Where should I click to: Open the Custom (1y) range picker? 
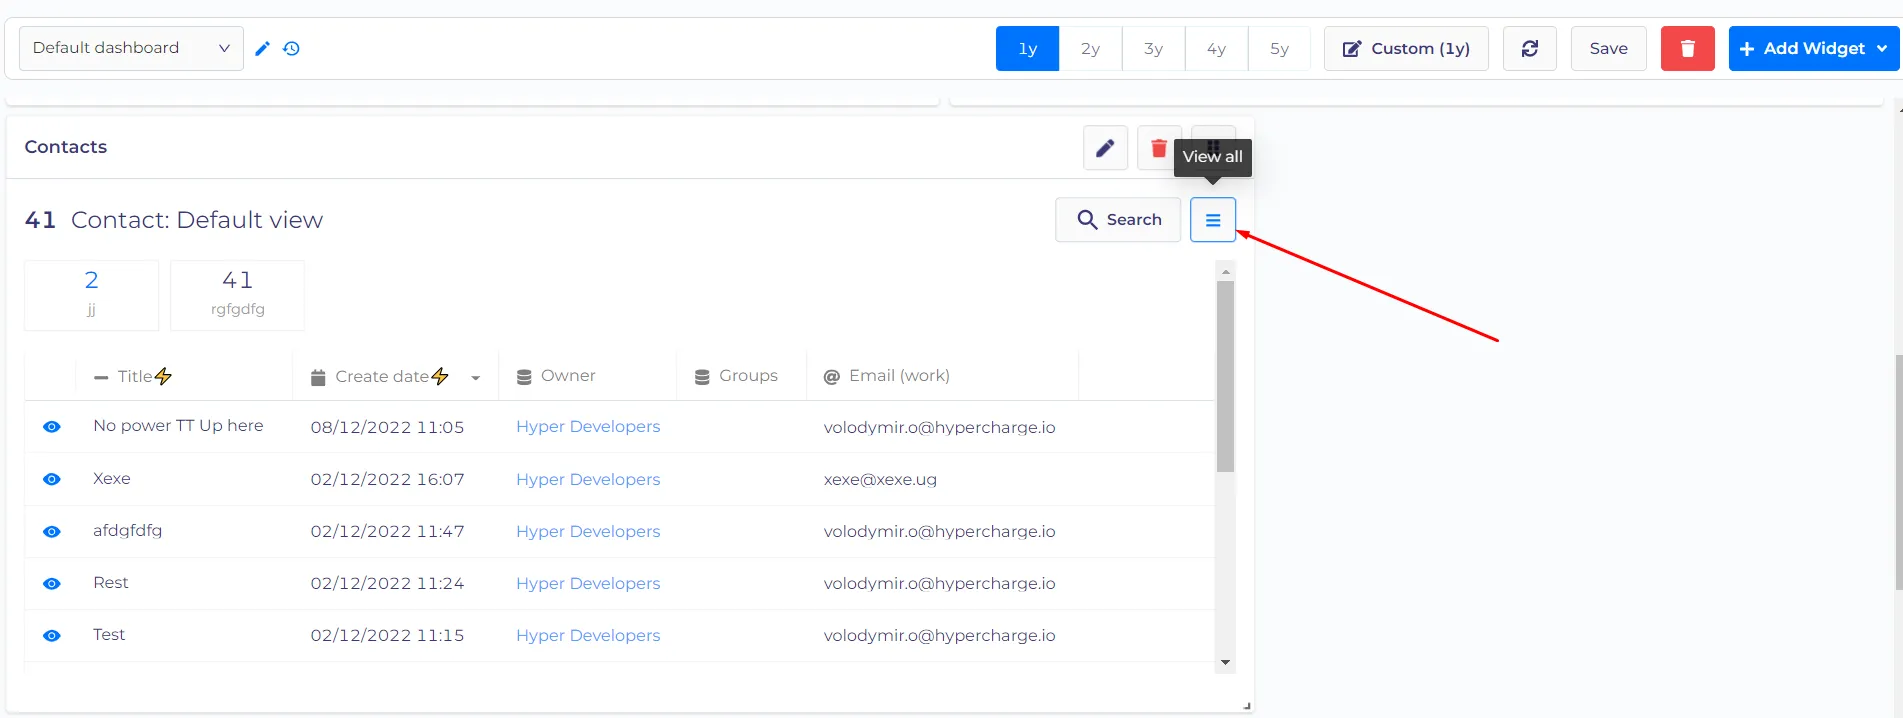1406,48
